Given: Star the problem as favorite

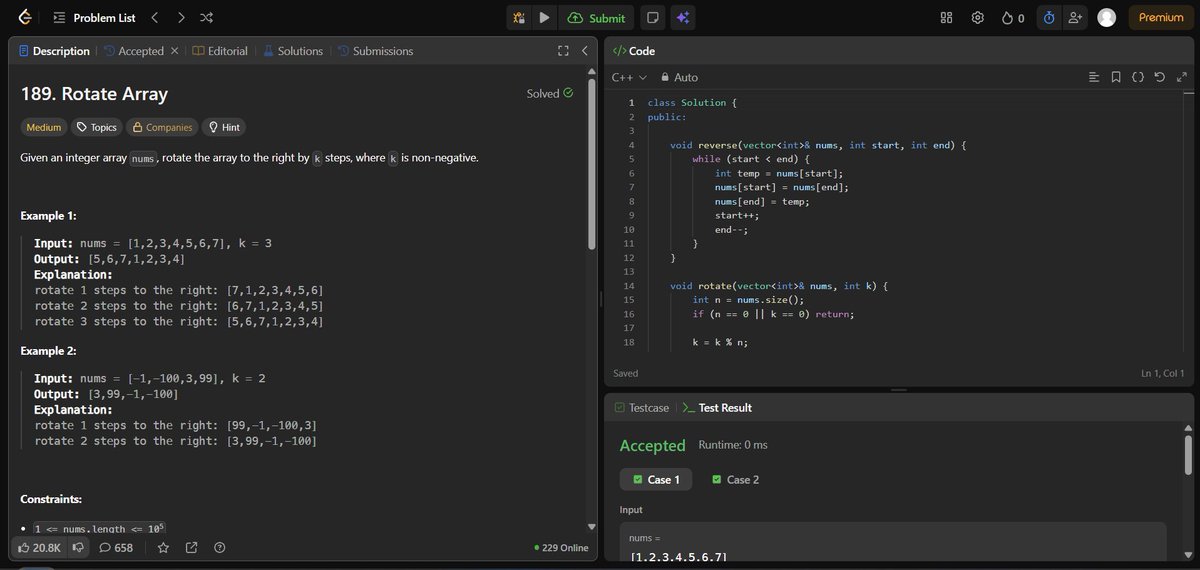Looking at the screenshot, I should click(163, 548).
